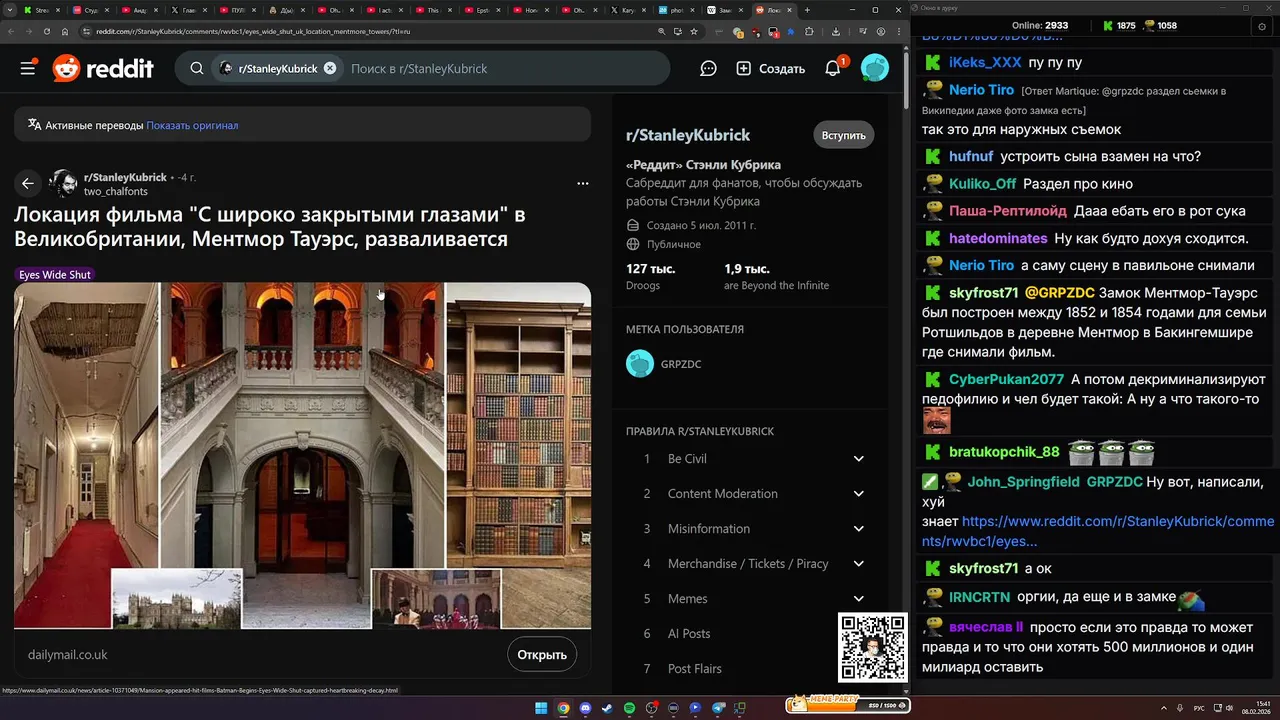1280x720 pixels.
Task: Click the dailymail.co.uk source link
Action: pos(68,654)
